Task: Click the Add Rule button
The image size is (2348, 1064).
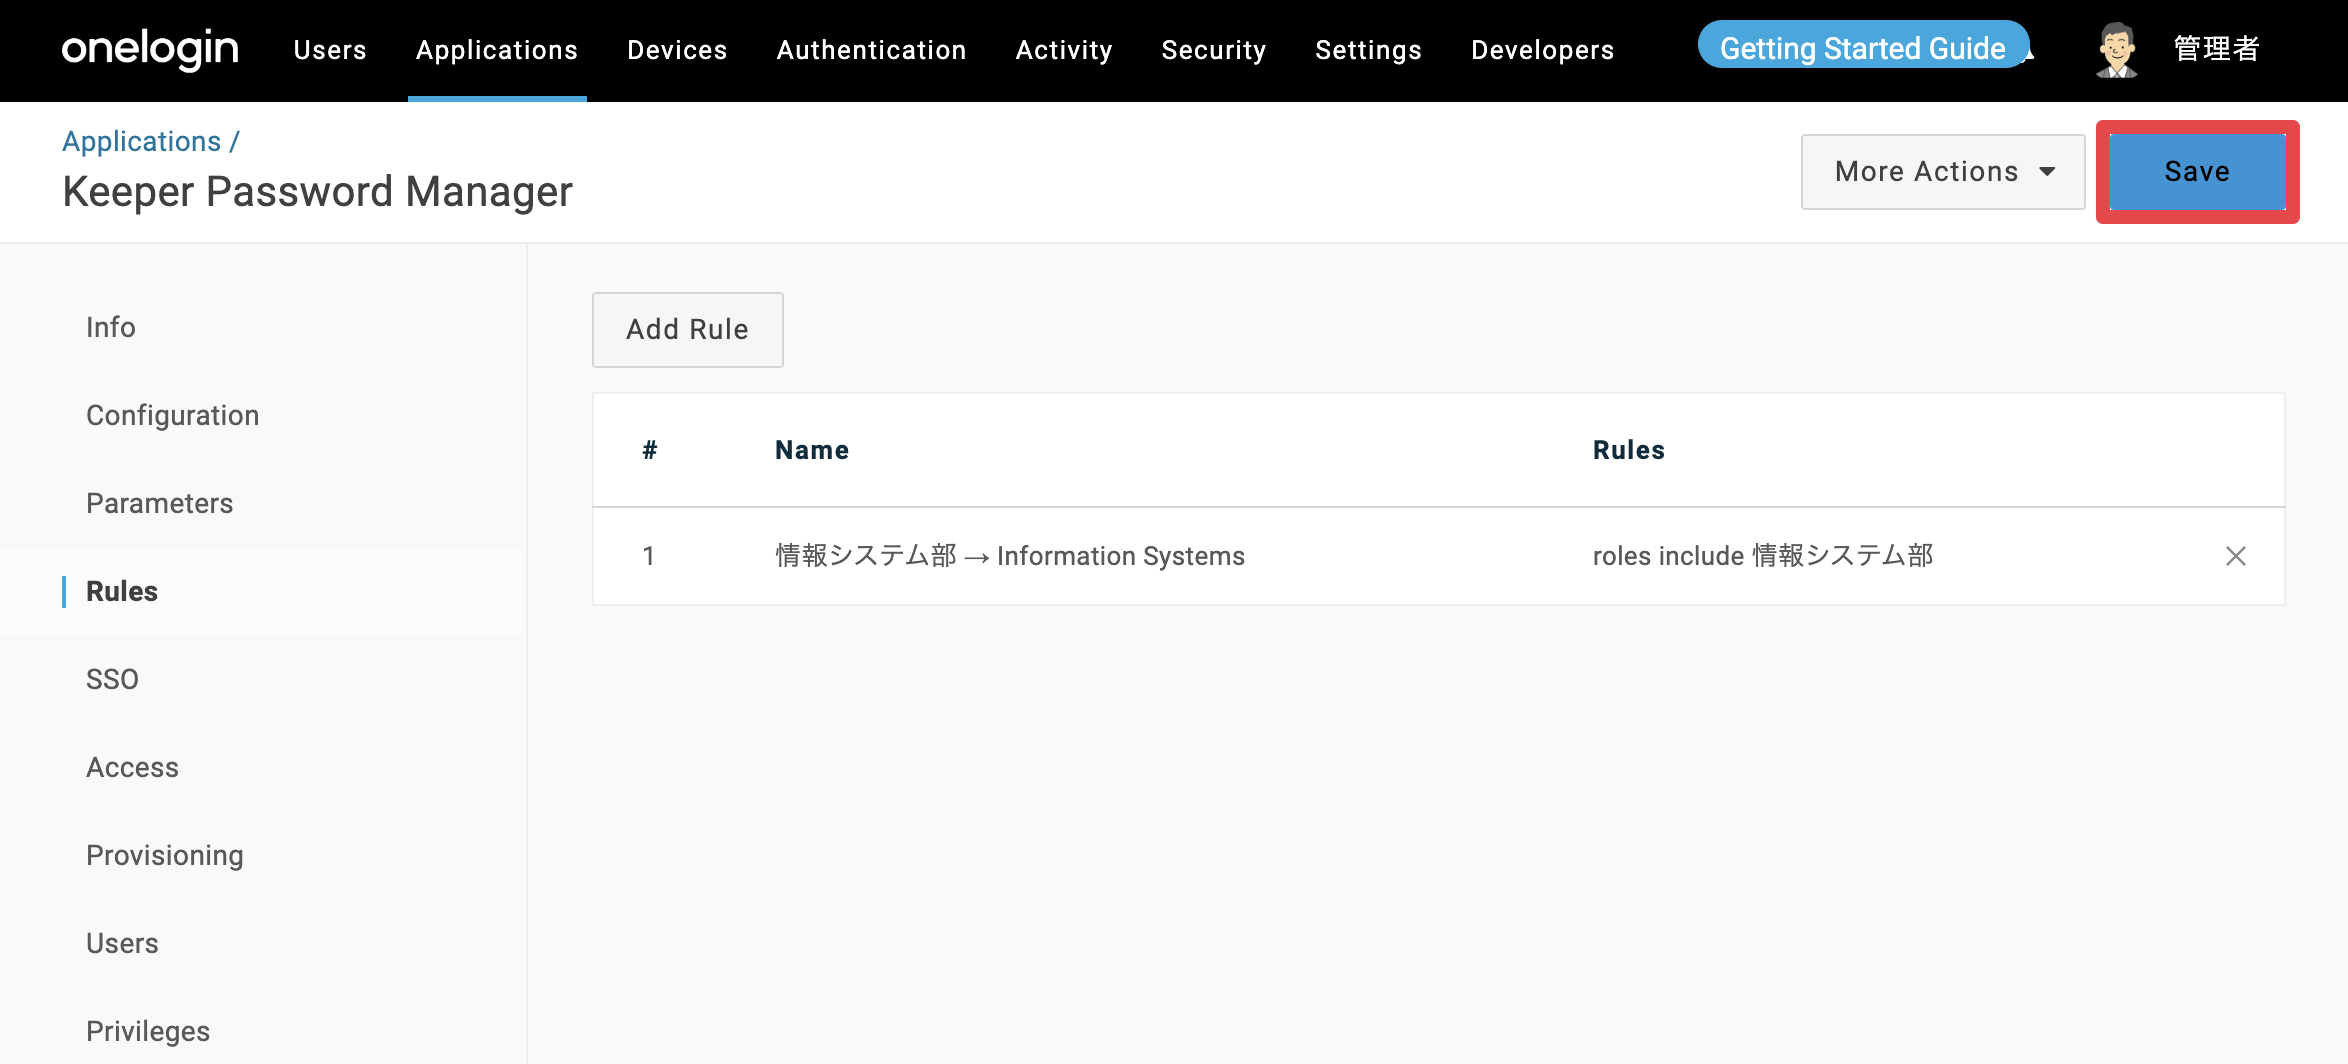Action: [688, 330]
